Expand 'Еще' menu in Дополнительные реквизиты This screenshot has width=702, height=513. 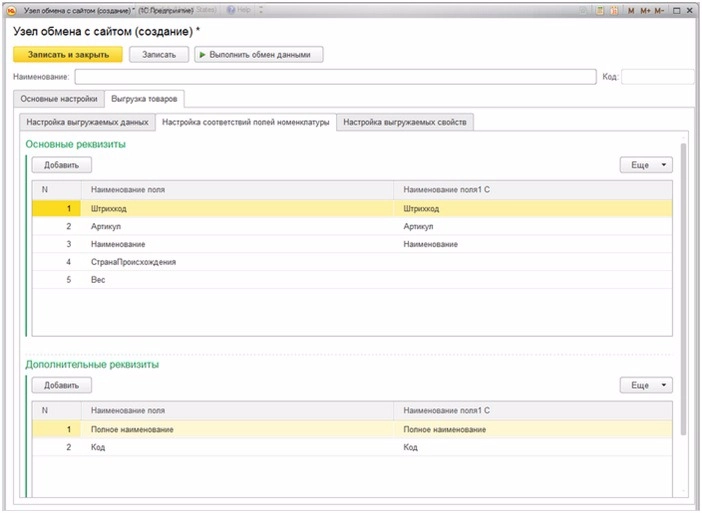click(x=646, y=385)
